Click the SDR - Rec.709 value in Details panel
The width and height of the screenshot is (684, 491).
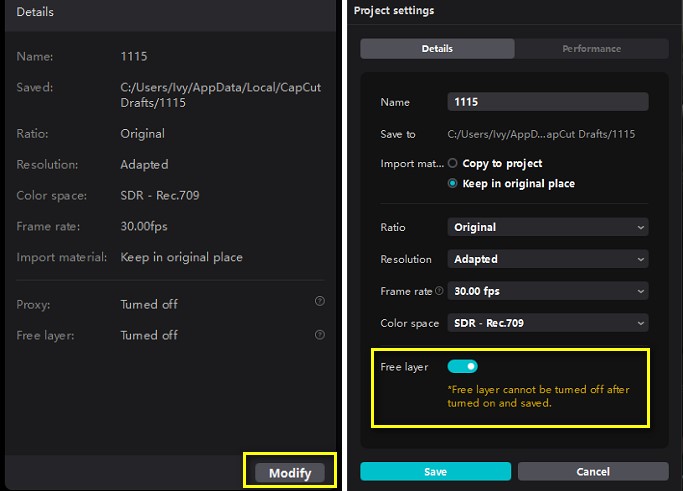(x=160, y=195)
